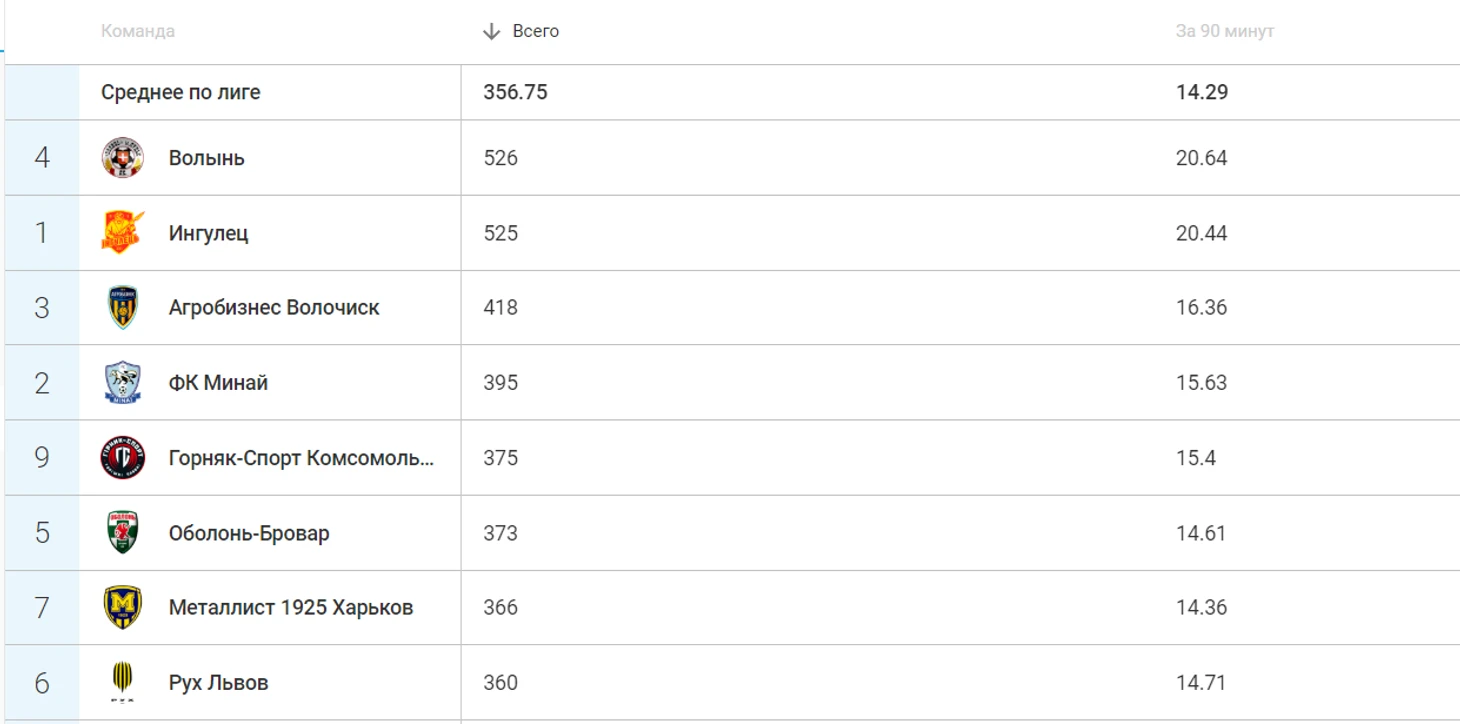Select the Горняк-Спорт club logo
This screenshot has width=1460, height=724.
tap(123, 457)
